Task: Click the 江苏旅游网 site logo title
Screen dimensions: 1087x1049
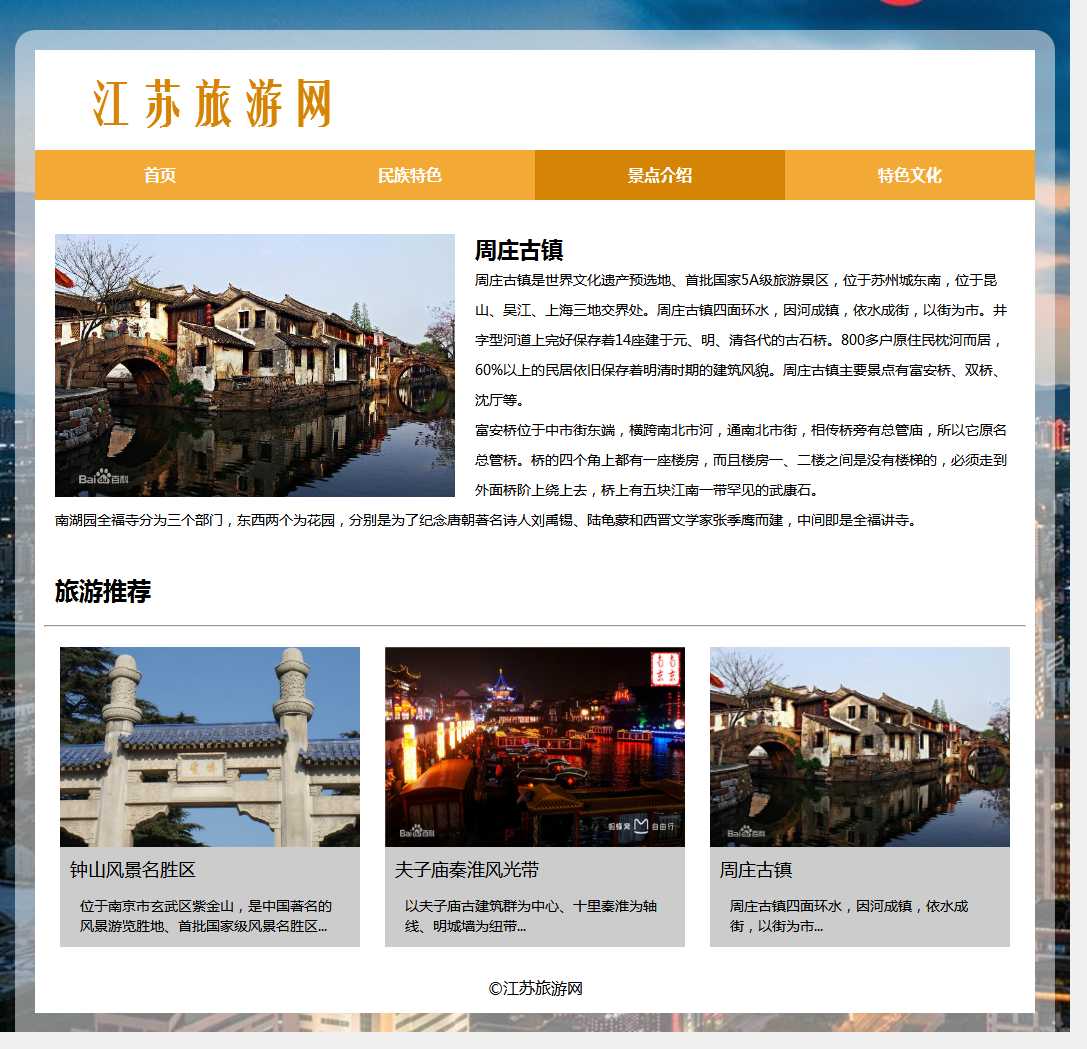Action: 212,104
